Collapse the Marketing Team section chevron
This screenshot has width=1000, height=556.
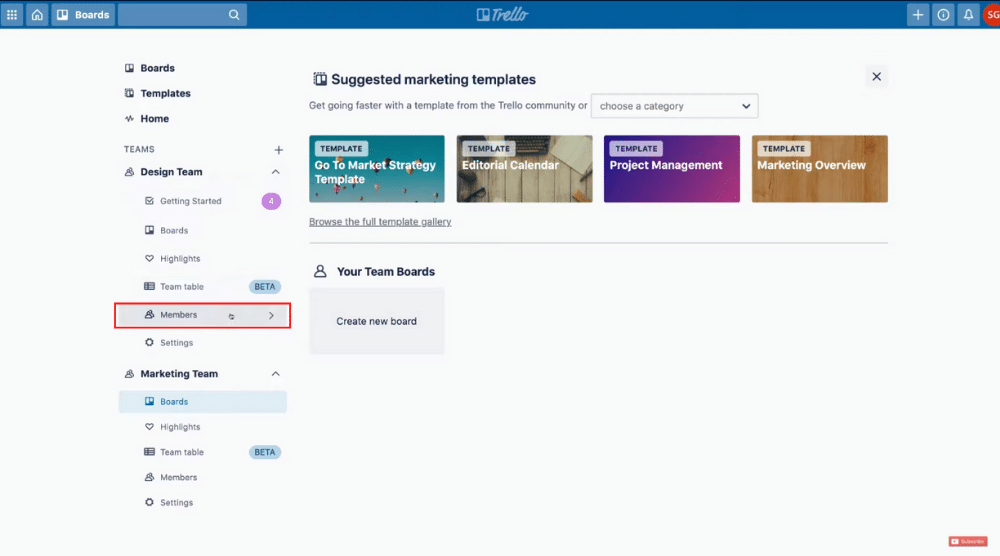click(x=276, y=374)
